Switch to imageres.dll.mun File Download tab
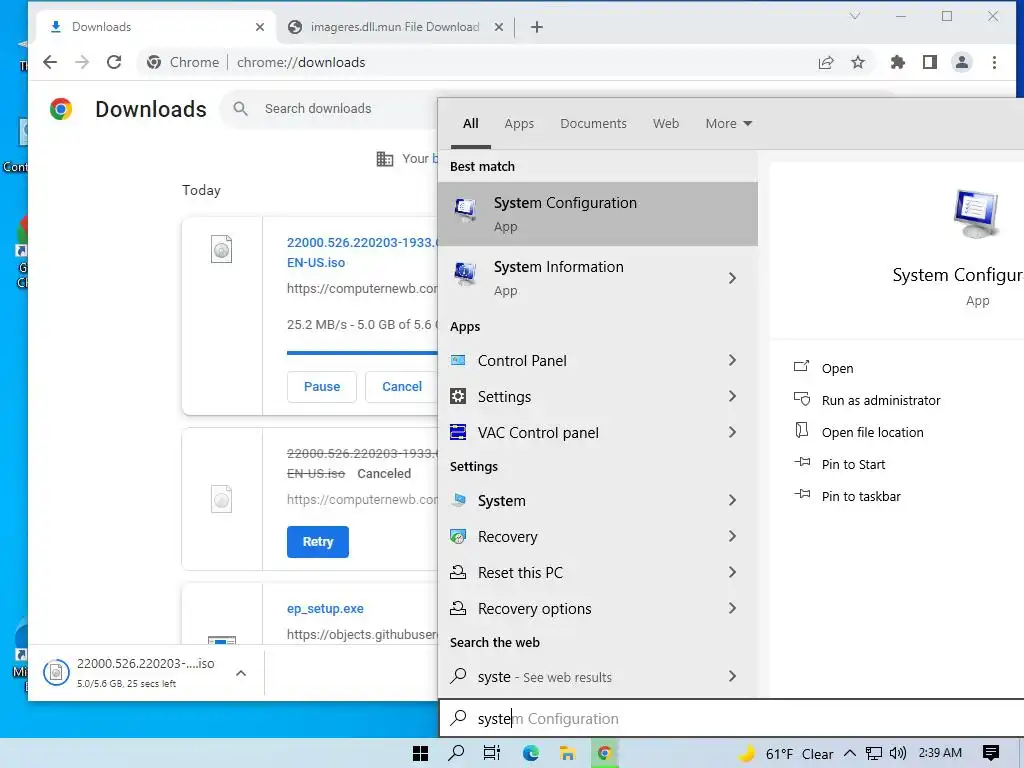Viewport: 1024px width, 768px height. click(x=394, y=27)
